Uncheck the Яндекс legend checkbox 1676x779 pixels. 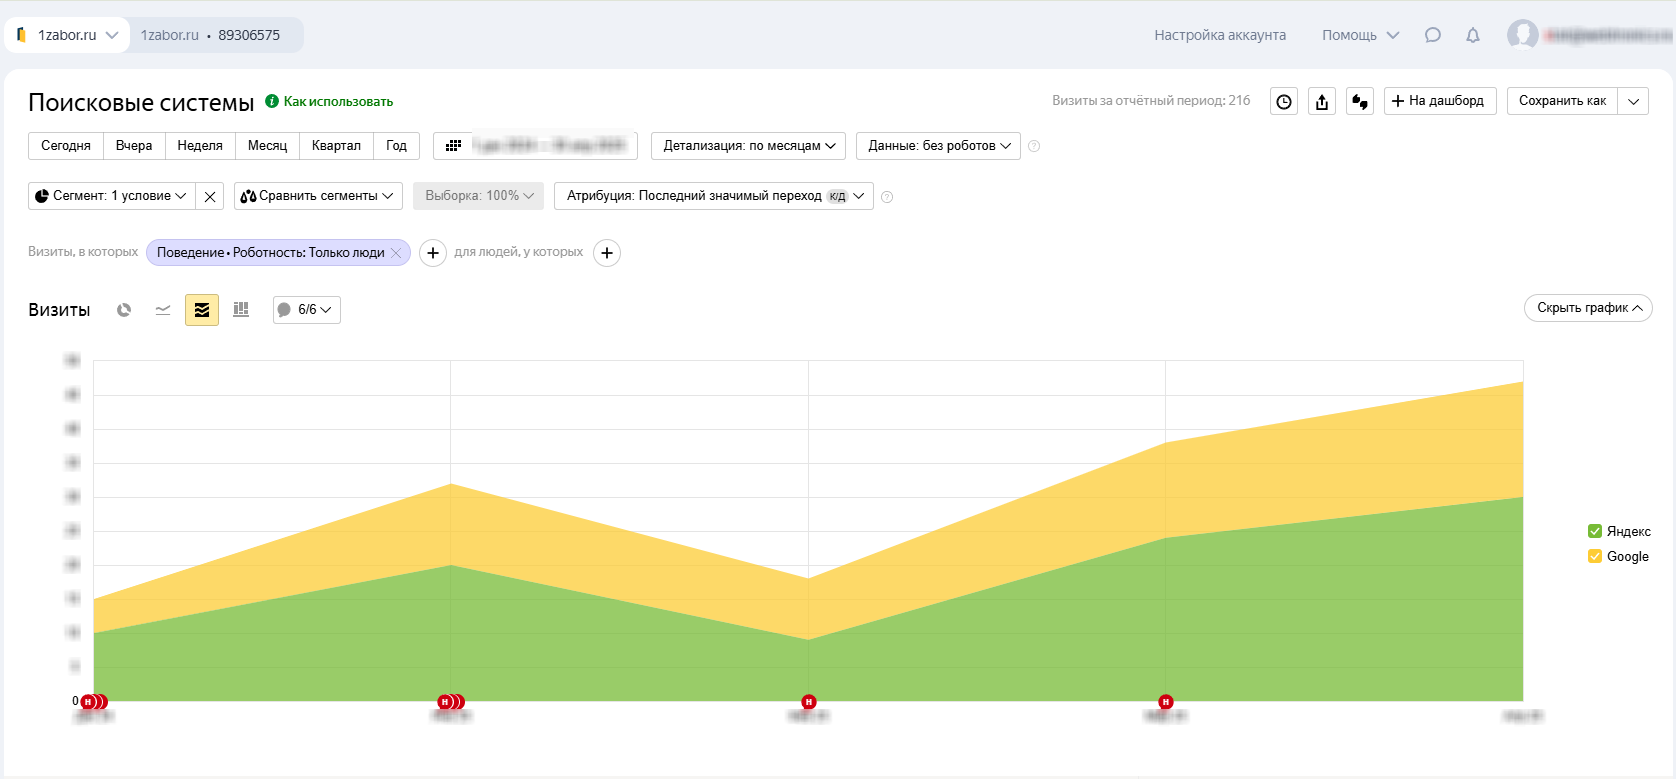pyautogui.click(x=1595, y=531)
